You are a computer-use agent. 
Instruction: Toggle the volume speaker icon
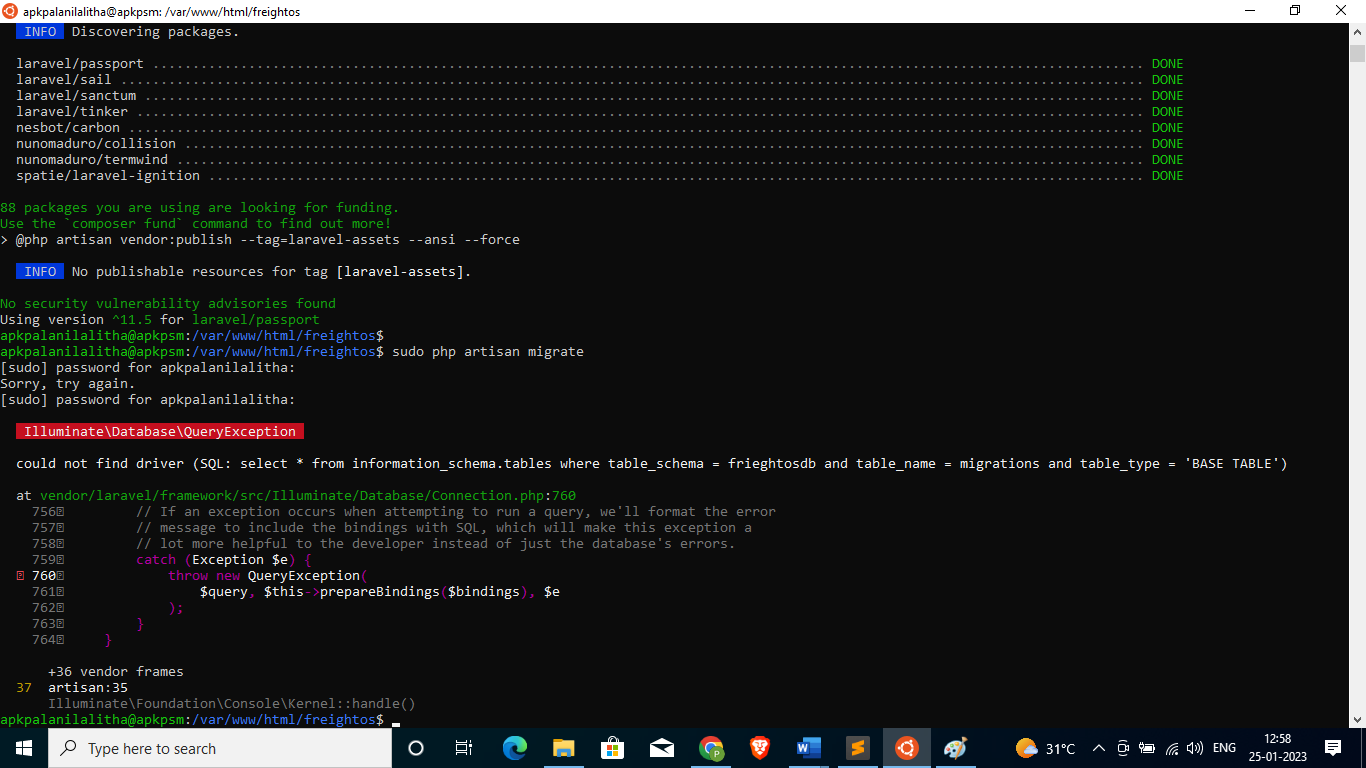click(1194, 748)
